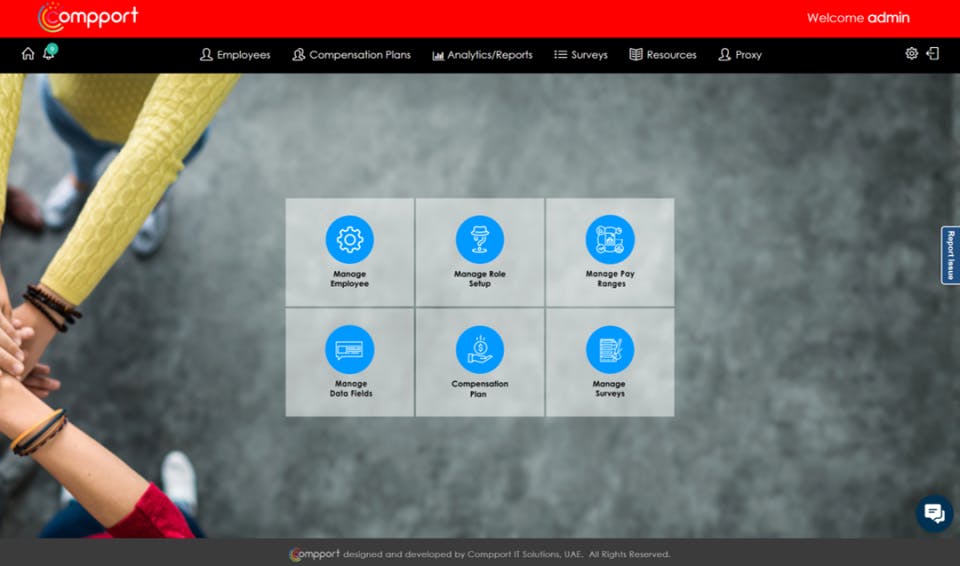
Task: Open the Compensation Plan money-hand icon
Action: click(x=479, y=349)
